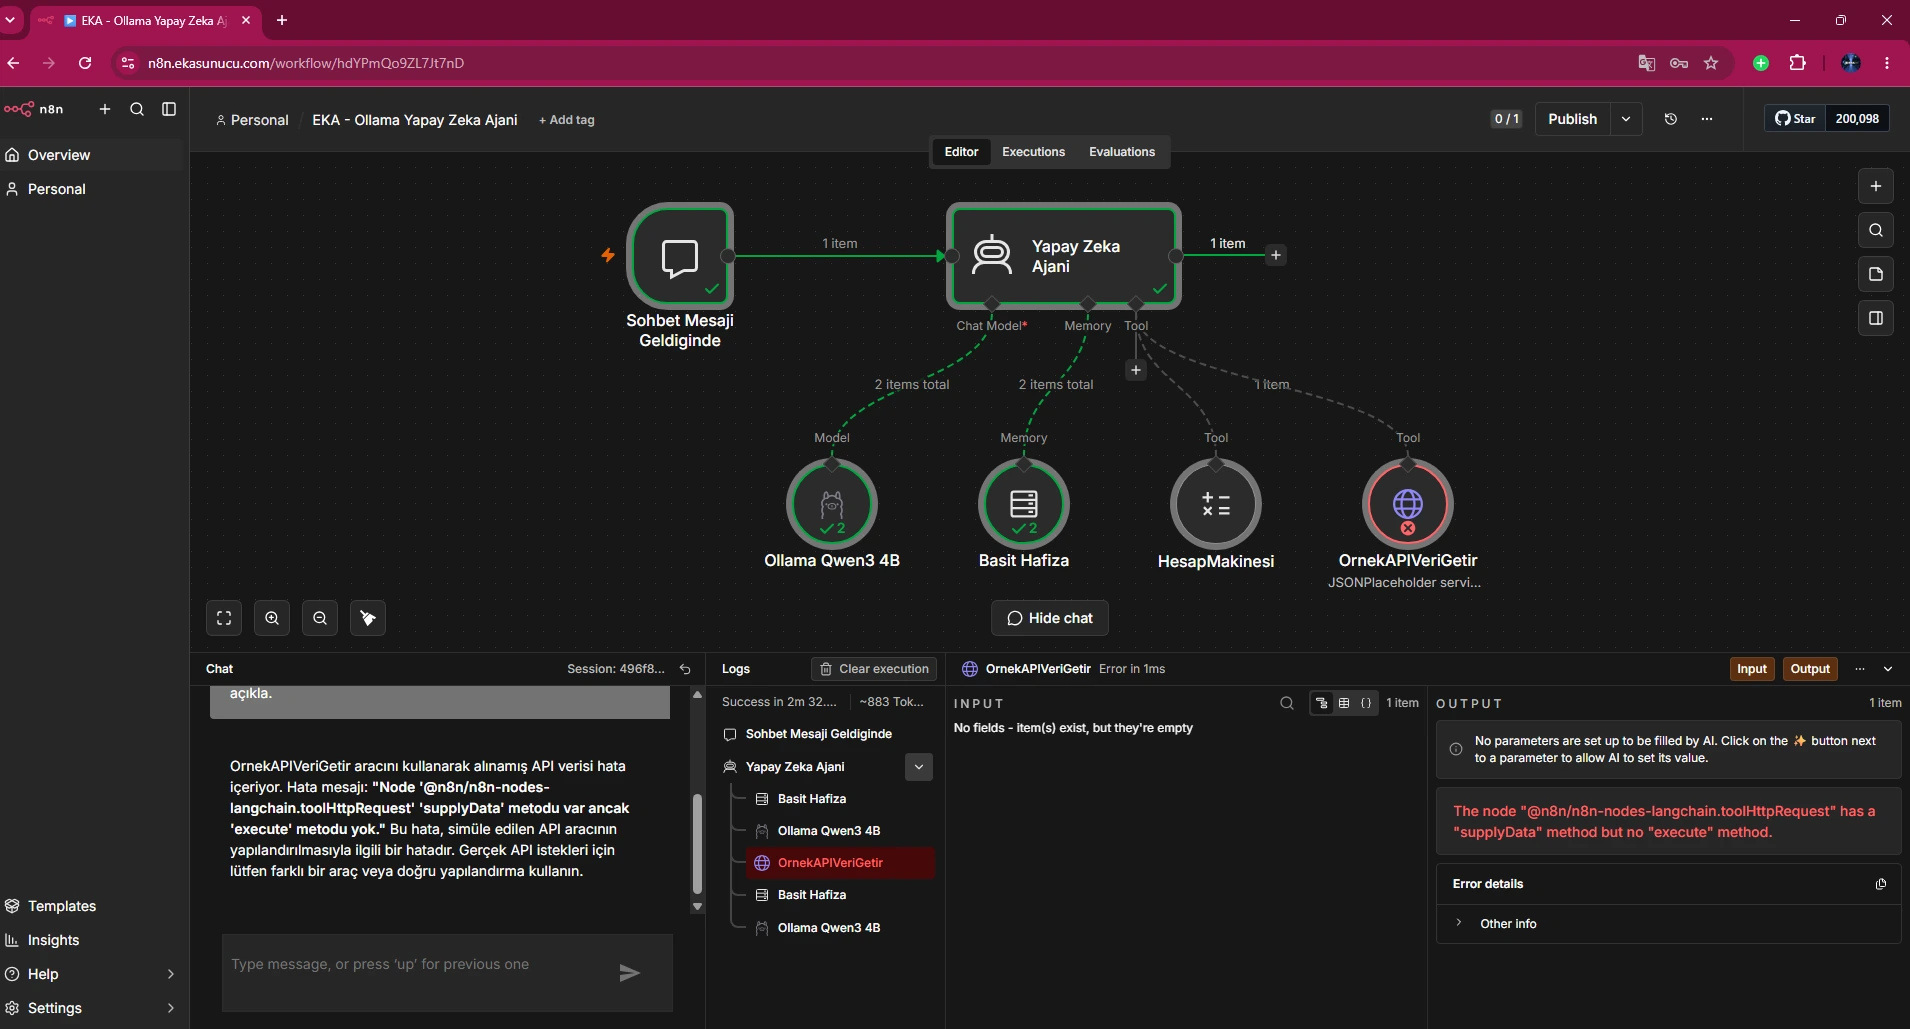1910x1029 pixels.
Task: Copy the error details
Action: (x=1881, y=884)
